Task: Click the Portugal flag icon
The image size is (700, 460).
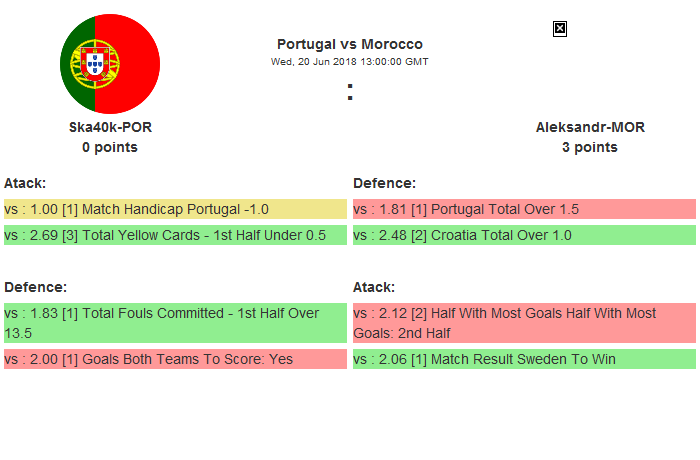Action: [110, 64]
